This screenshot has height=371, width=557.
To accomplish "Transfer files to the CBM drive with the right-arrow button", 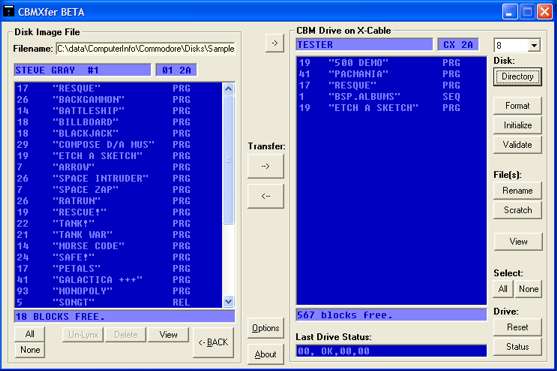I will (265, 166).
